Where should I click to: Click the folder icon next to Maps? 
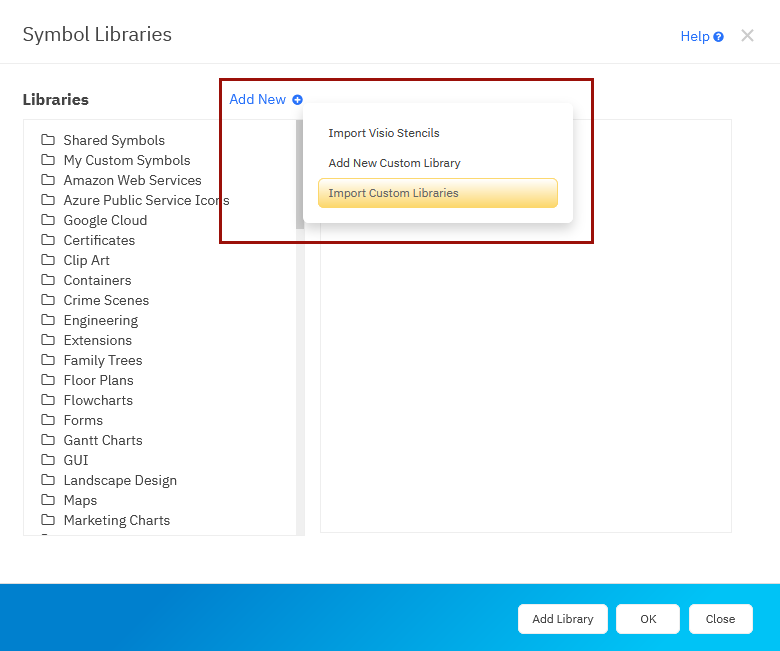tap(47, 500)
